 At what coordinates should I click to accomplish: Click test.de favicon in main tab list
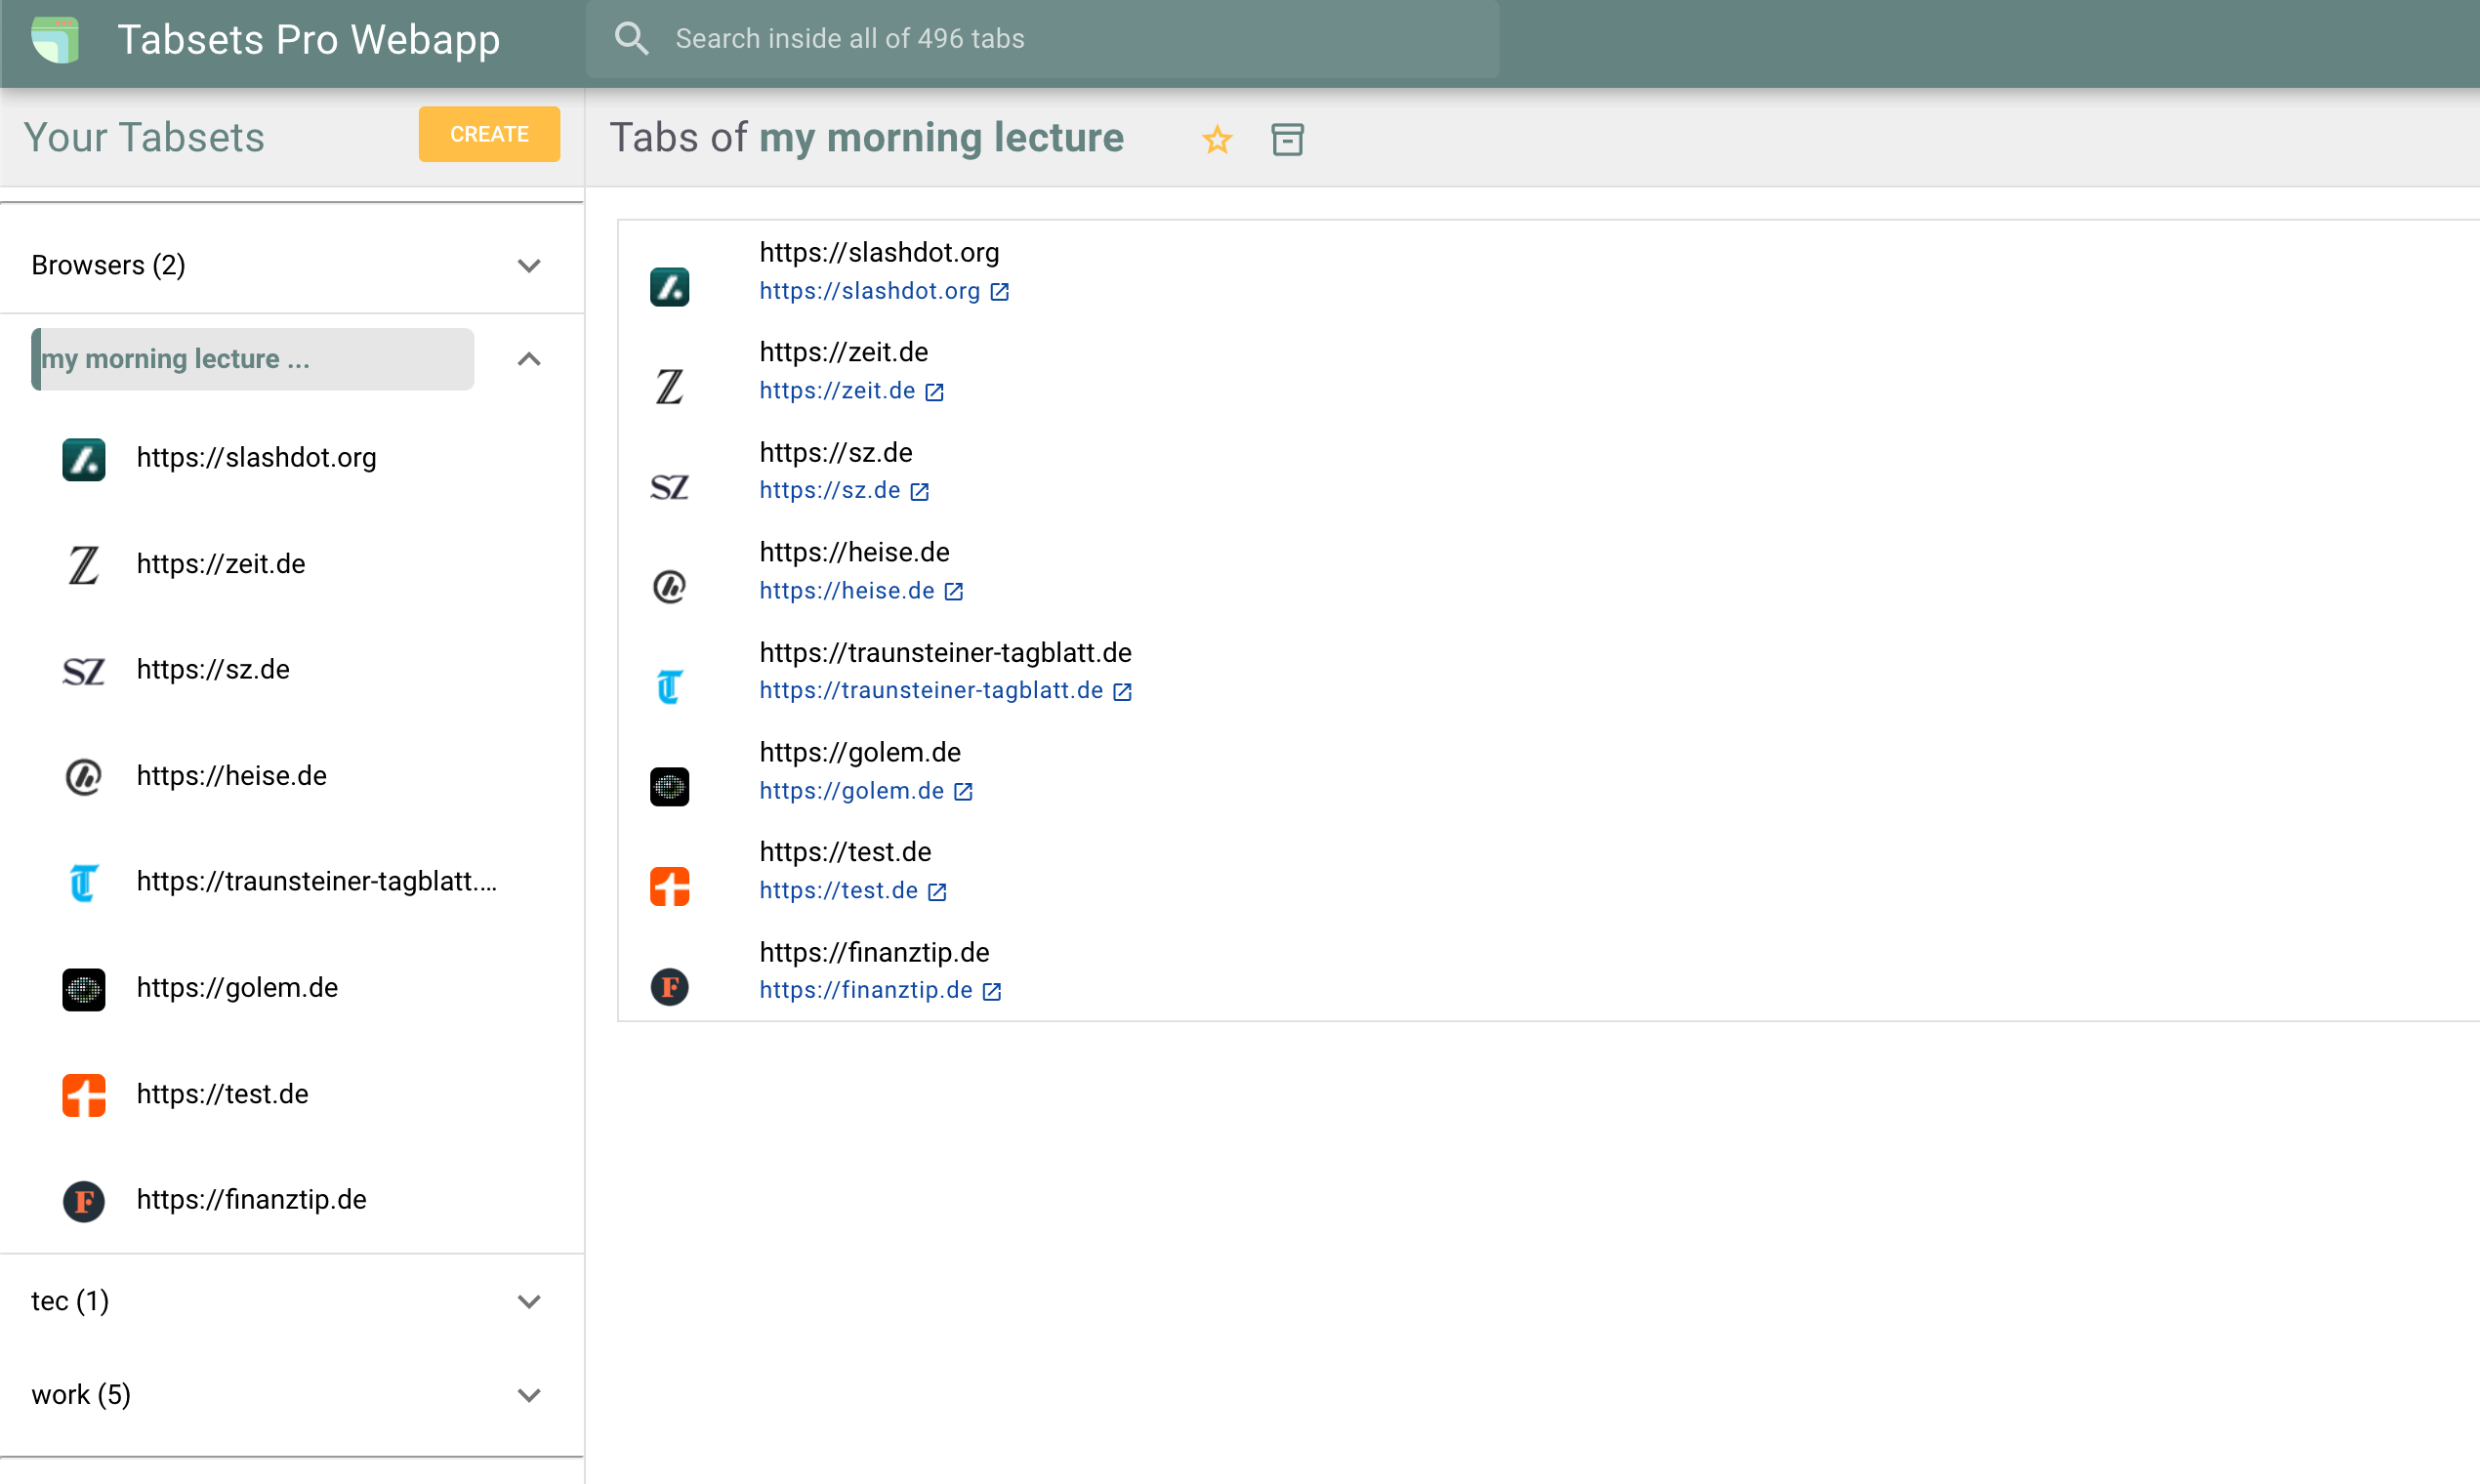[x=670, y=887]
